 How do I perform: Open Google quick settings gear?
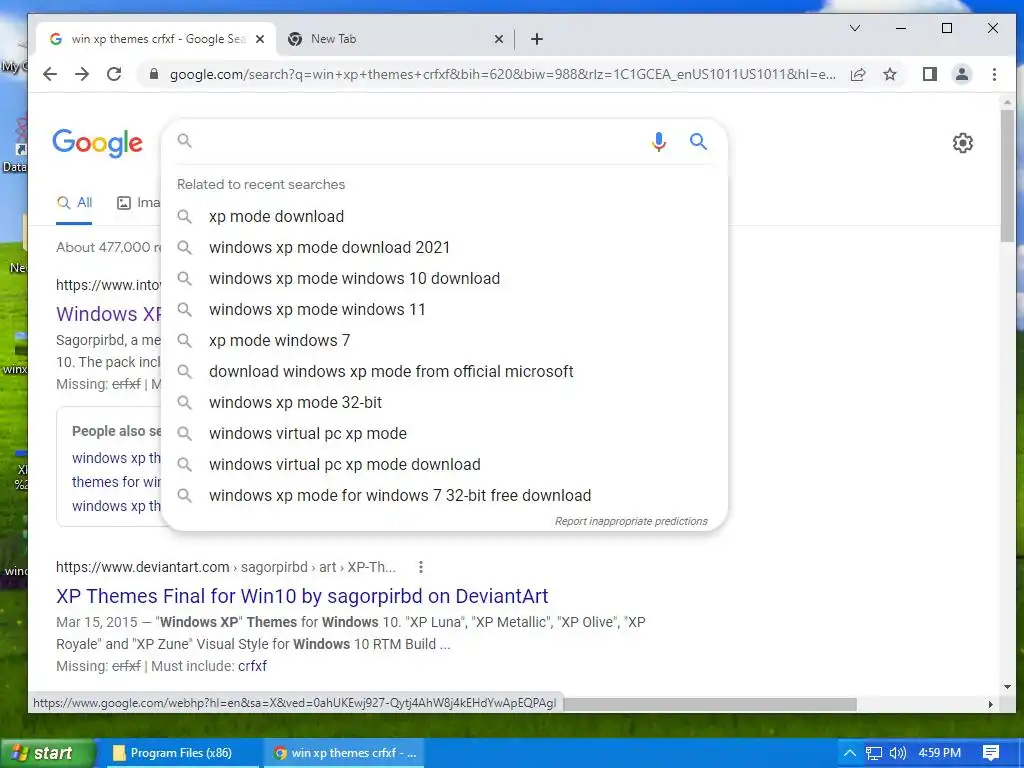(963, 143)
